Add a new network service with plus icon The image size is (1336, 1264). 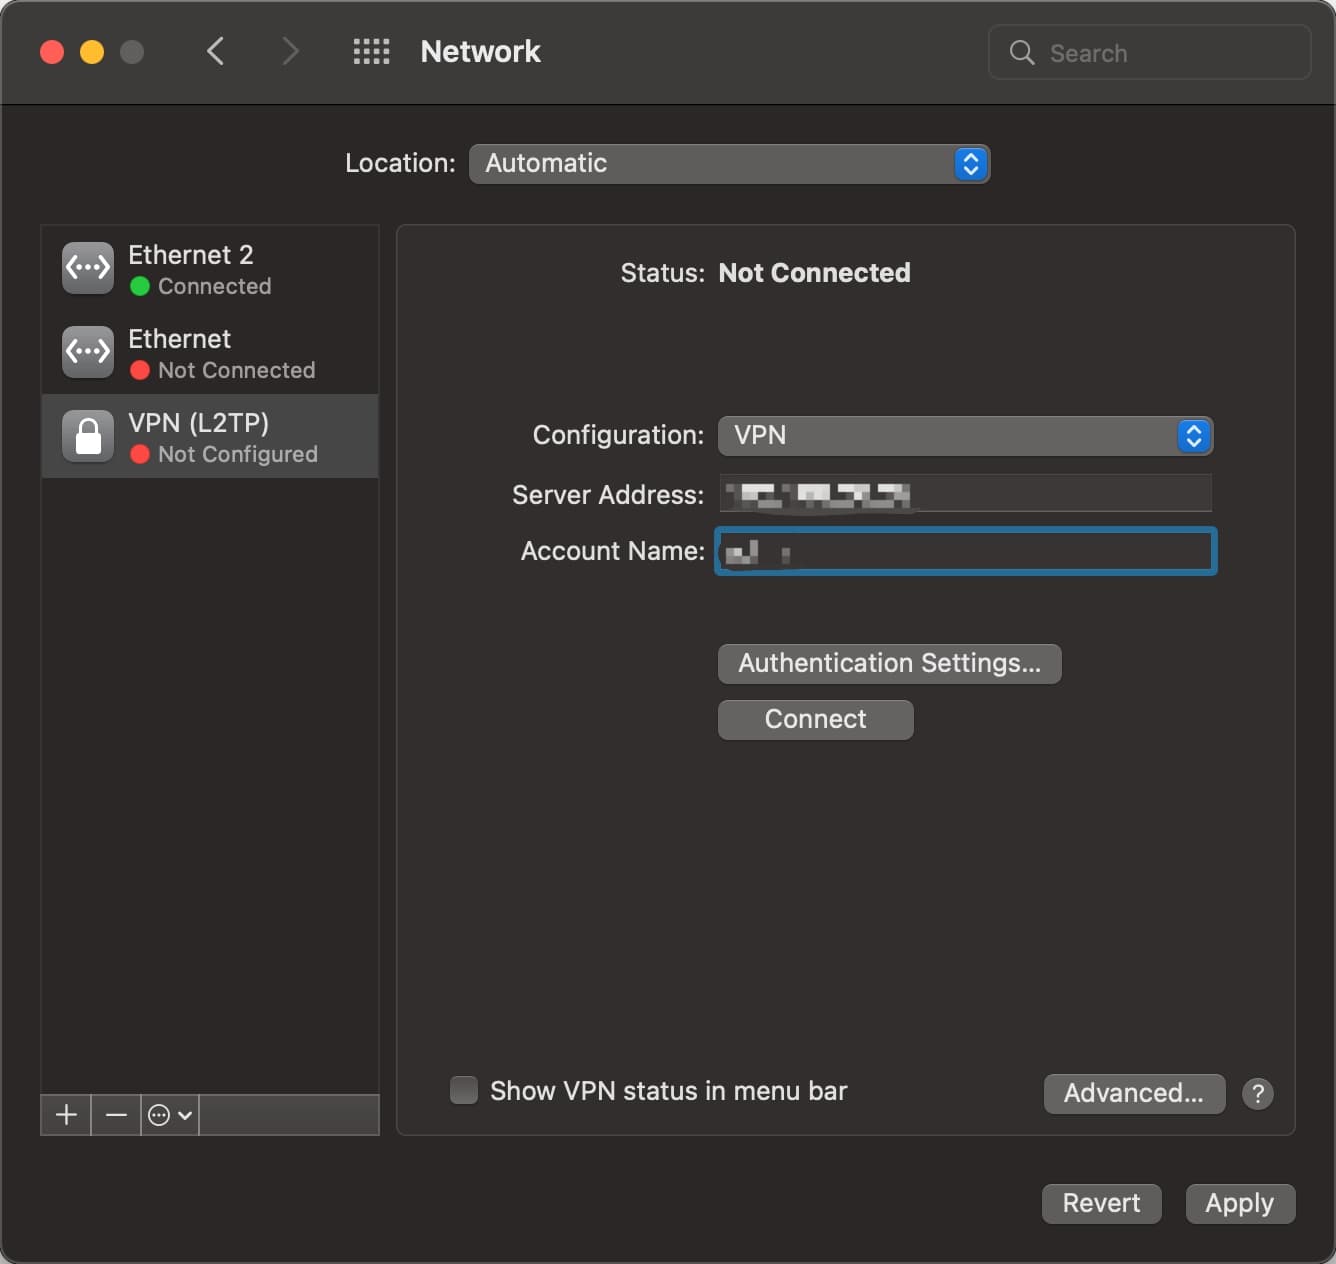coord(64,1114)
